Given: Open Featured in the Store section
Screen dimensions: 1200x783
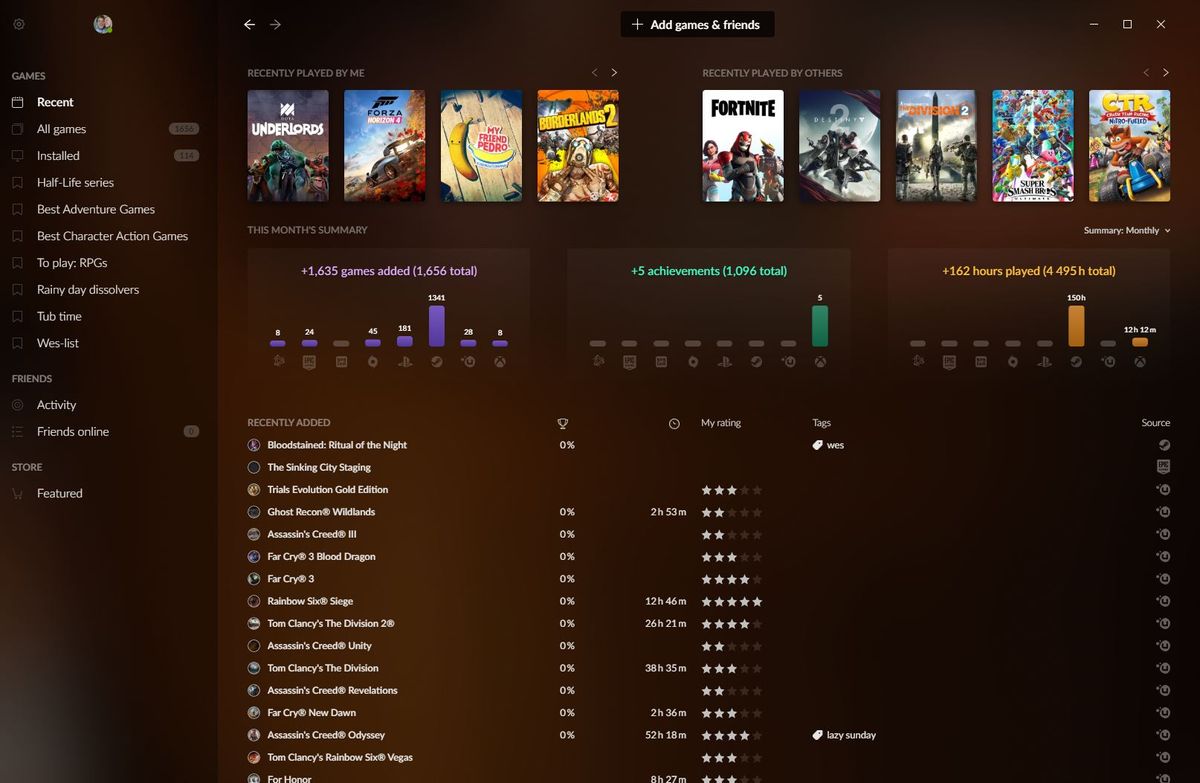Looking at the screenshot, I should pos(59,492).
